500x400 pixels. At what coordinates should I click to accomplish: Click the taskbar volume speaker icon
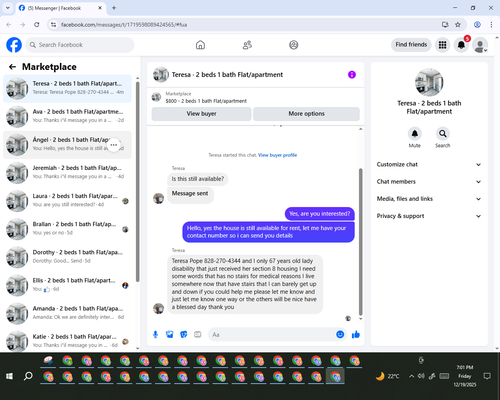[421, 376]
